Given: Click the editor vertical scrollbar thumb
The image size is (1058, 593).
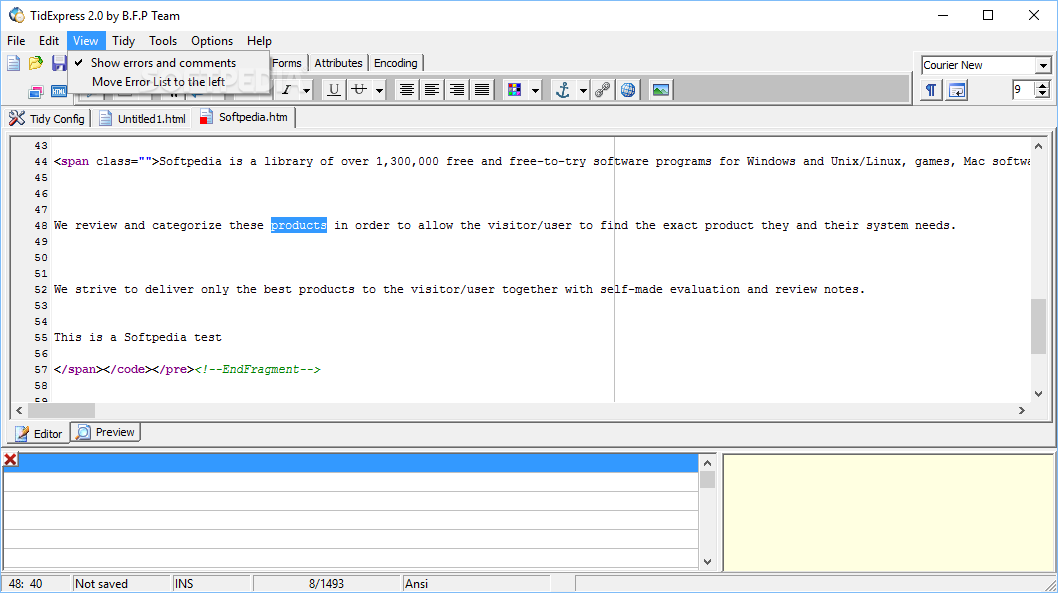Looking at the screenshot, I should pyautogui.click(x=1038, y=327).
